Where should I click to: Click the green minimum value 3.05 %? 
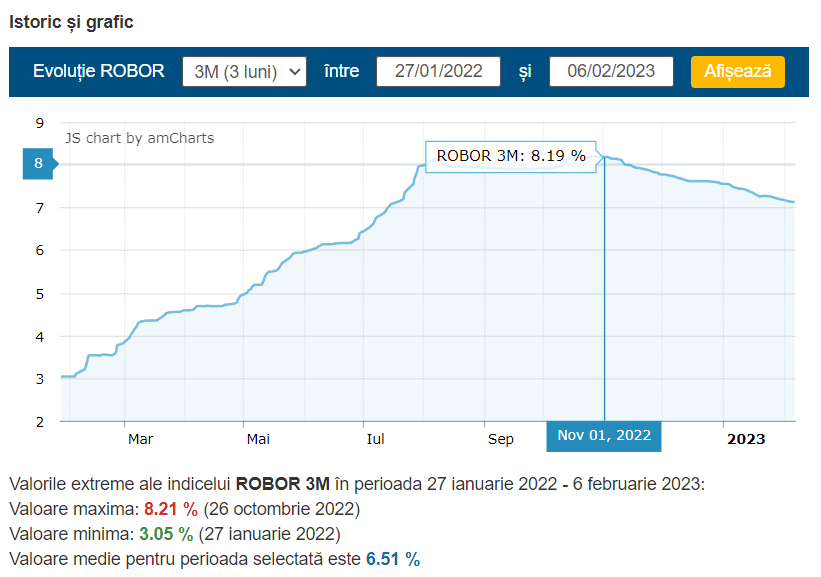[165, 533]
